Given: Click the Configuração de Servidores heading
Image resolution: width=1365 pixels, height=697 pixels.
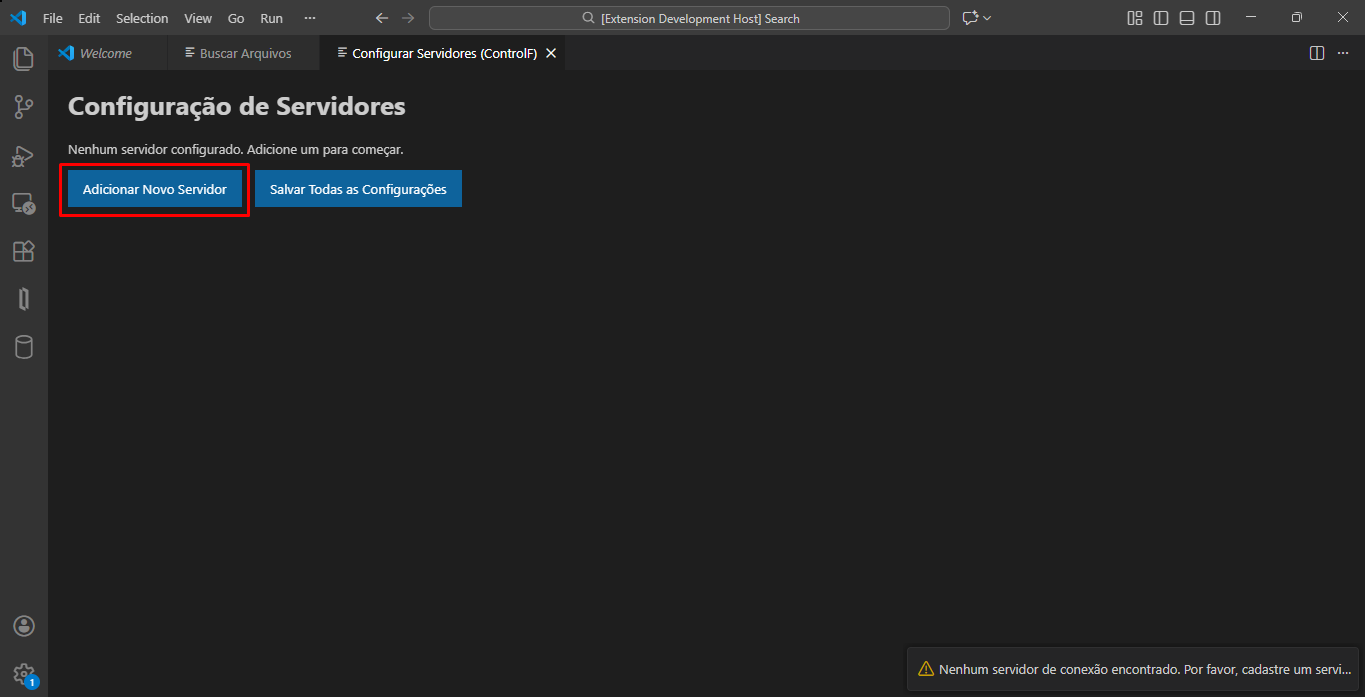Looking at the screenshot, I should (237, 106).
